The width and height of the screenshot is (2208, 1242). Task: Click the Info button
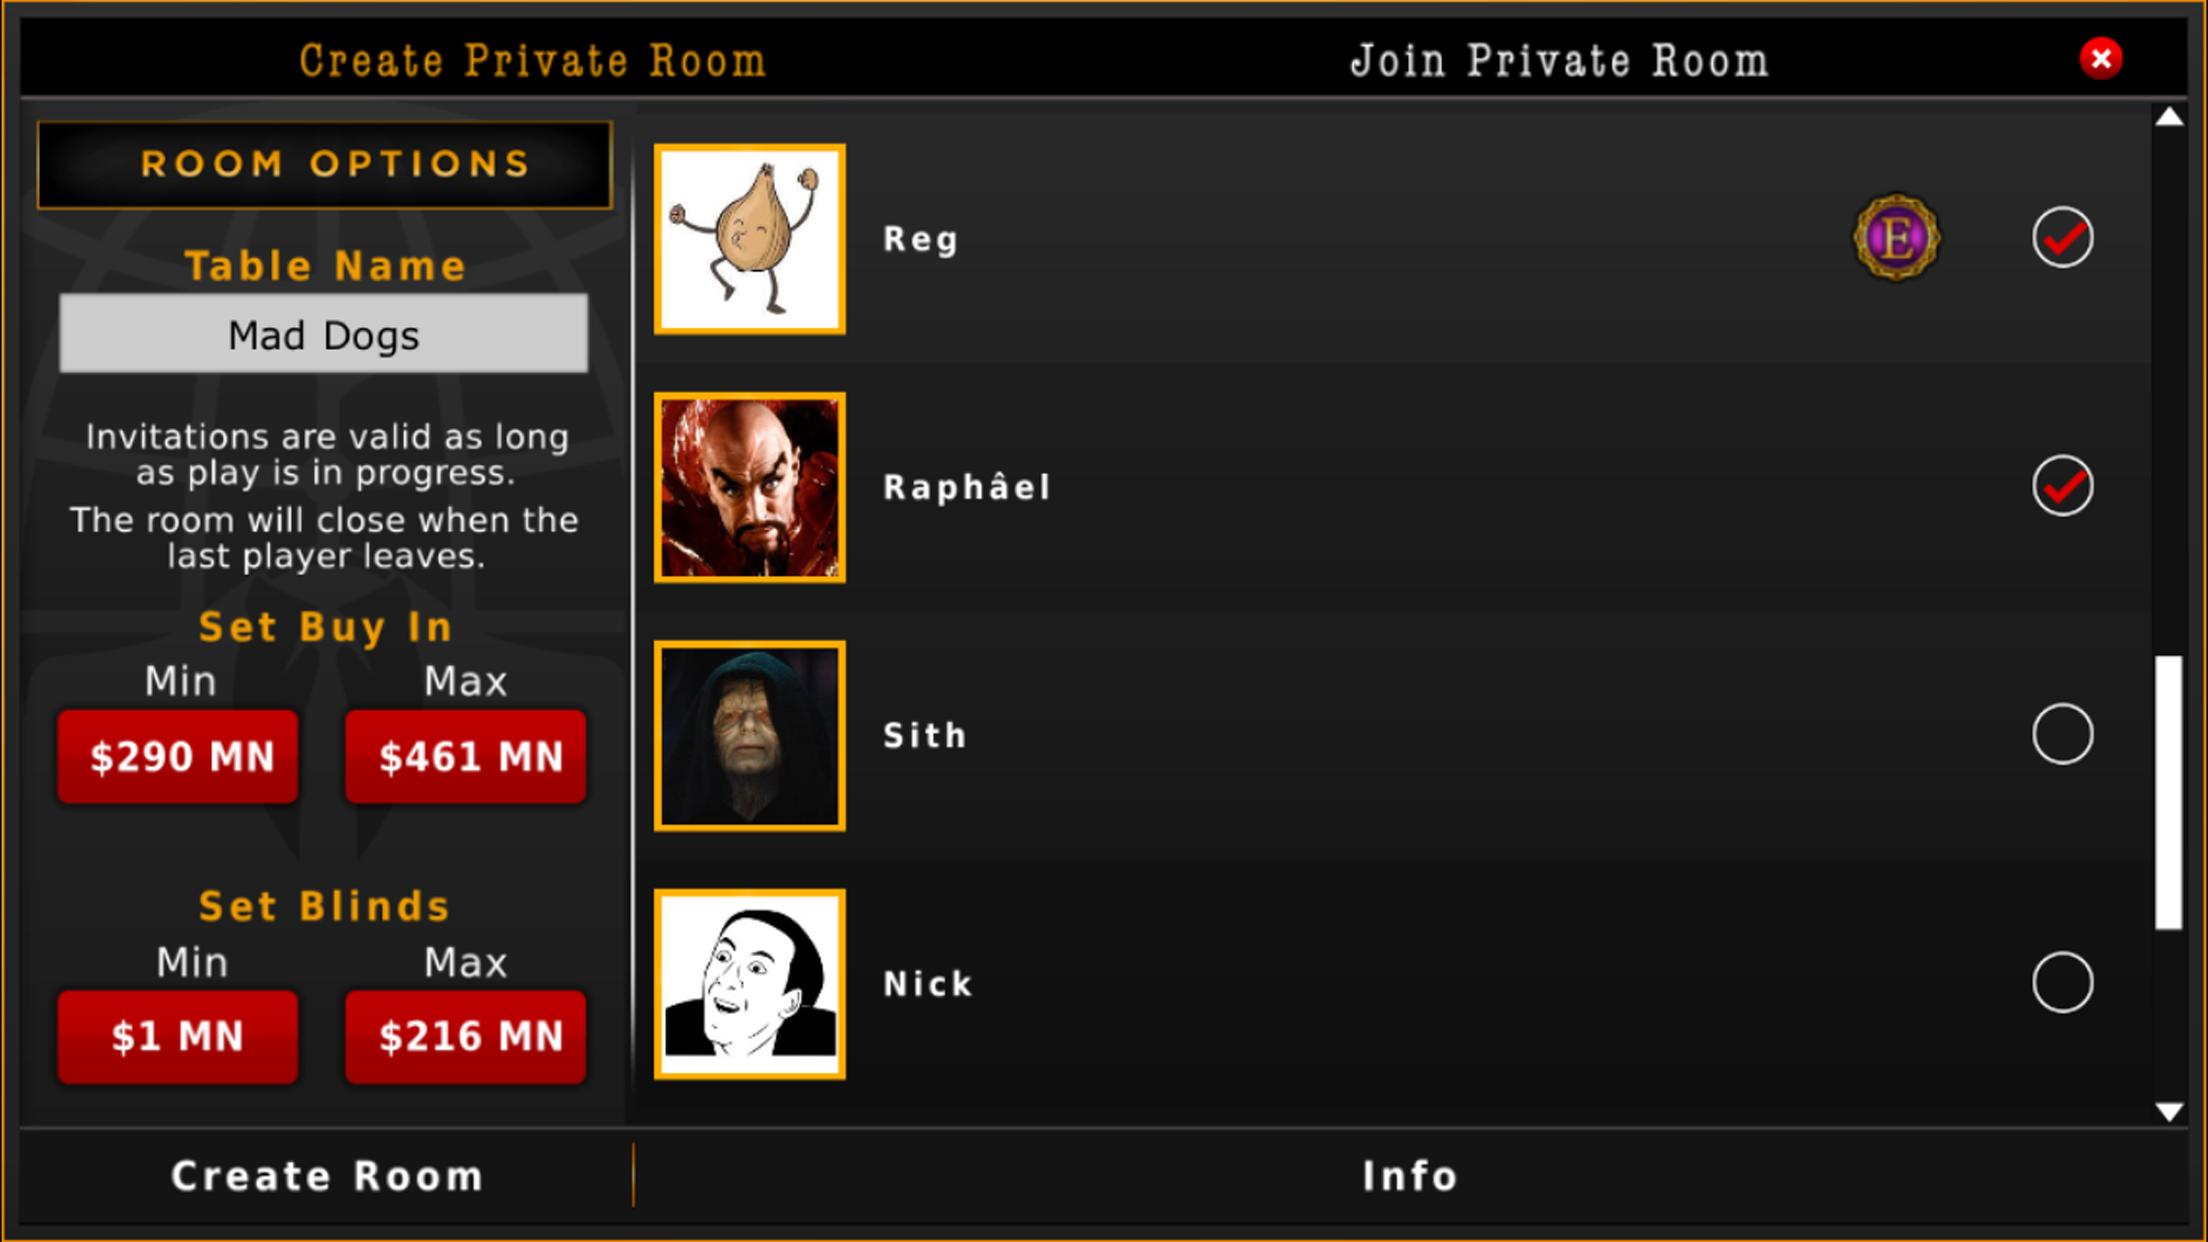[x=1410, y=1176]
